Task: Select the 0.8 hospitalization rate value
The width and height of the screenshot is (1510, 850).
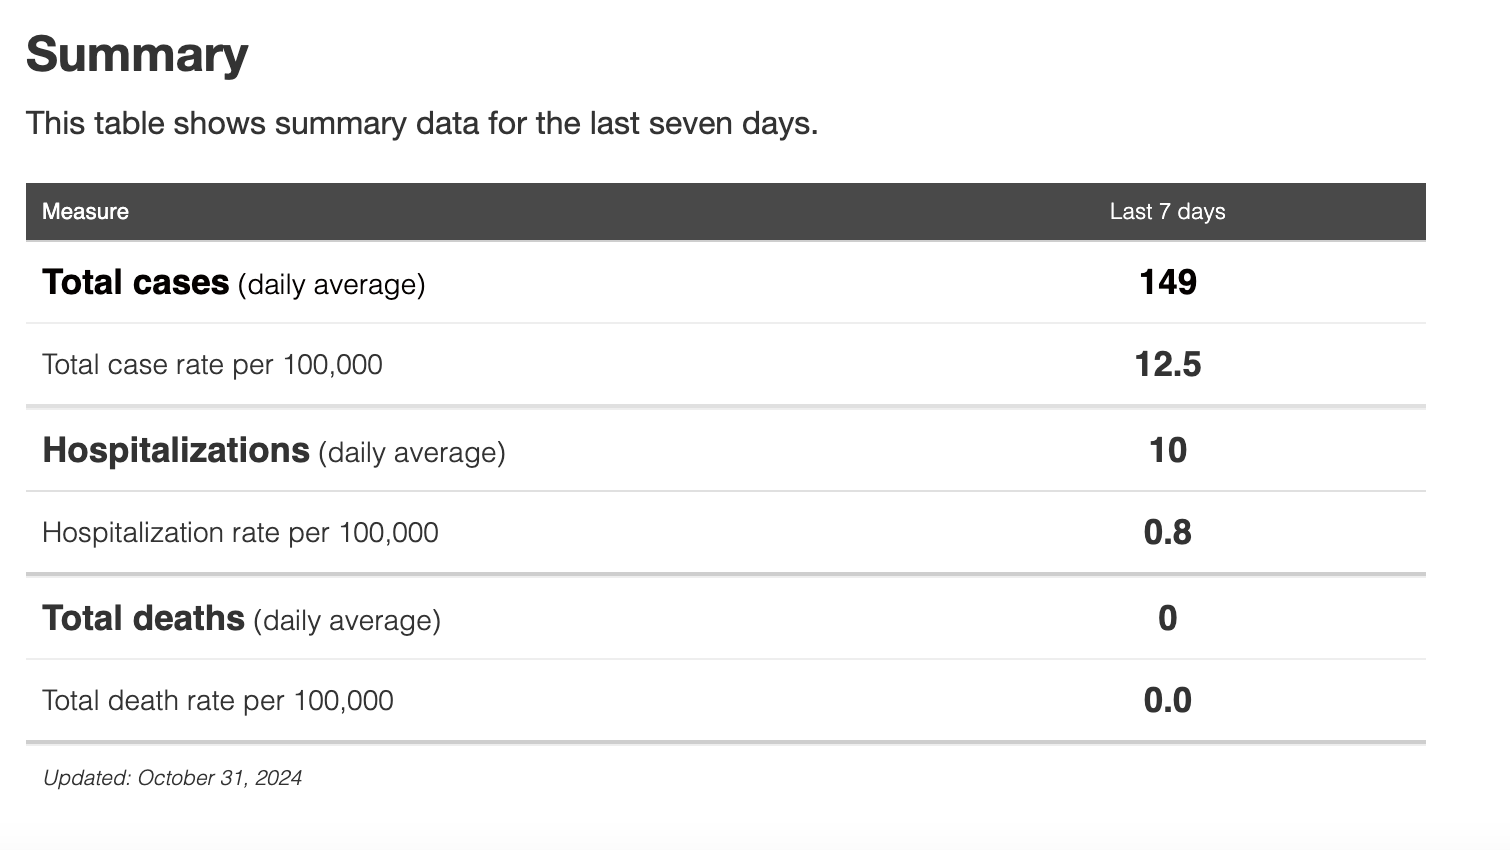Action: point(1167,533)
